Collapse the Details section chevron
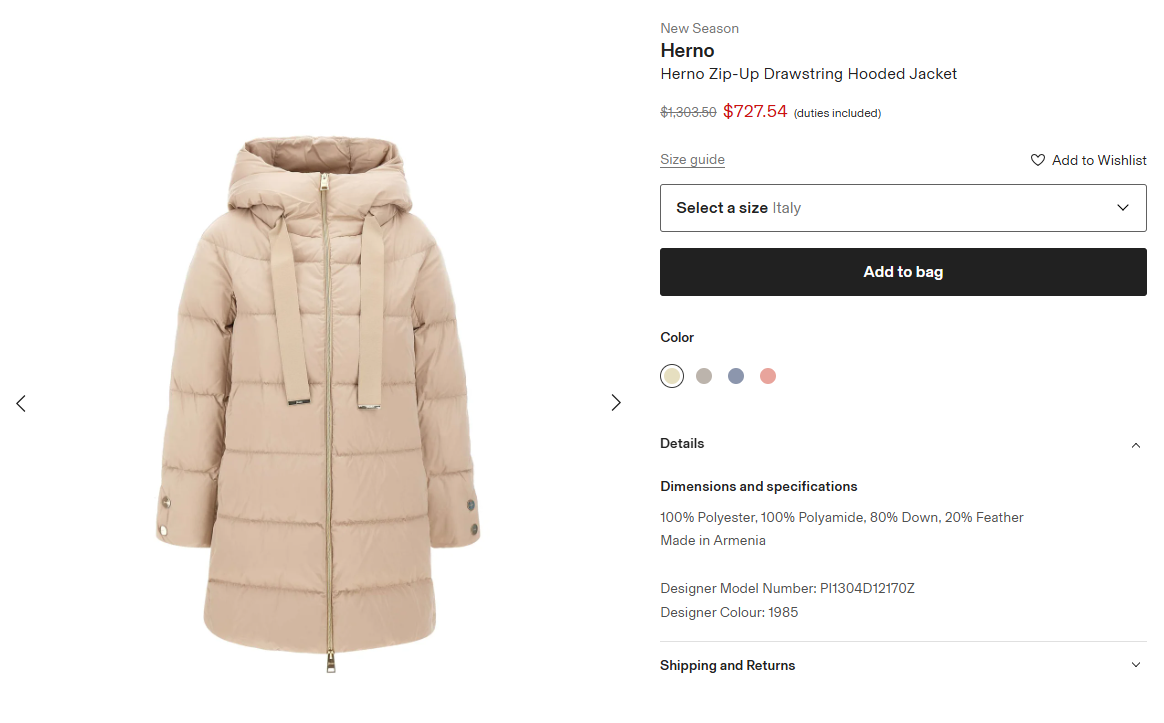 click(1135, 445)
